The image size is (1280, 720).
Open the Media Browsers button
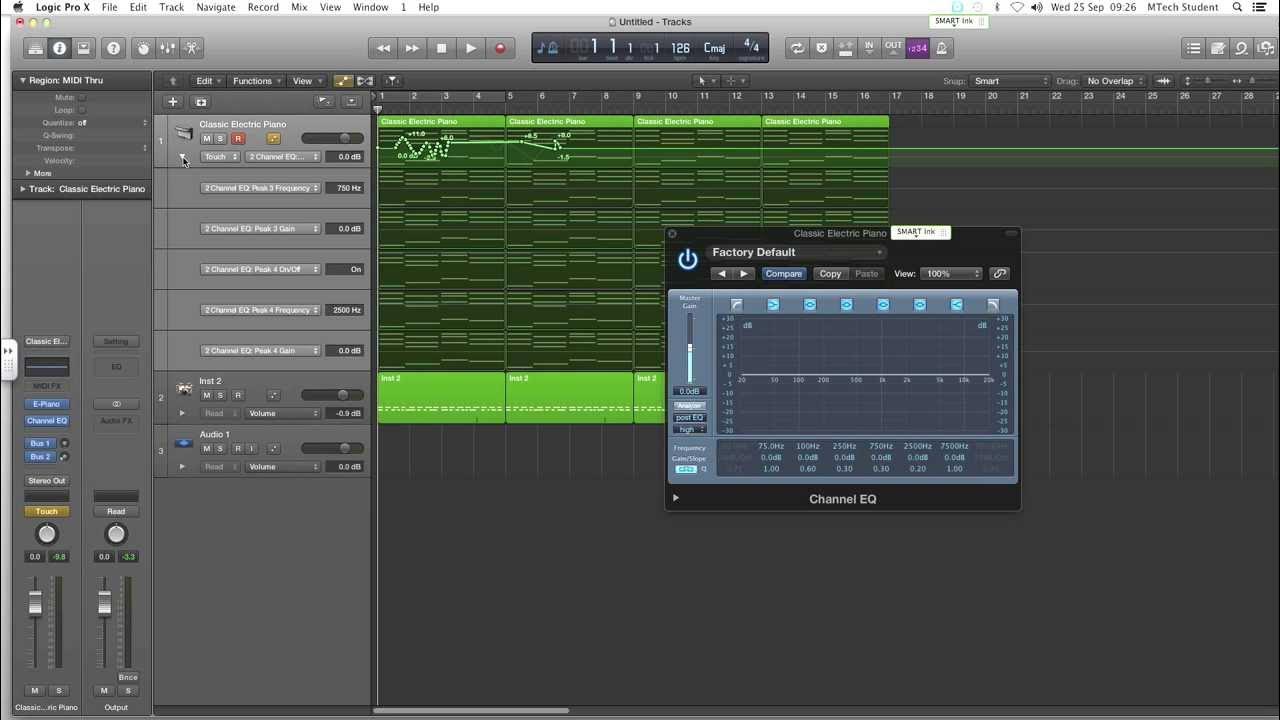[x=1266, y=48]
